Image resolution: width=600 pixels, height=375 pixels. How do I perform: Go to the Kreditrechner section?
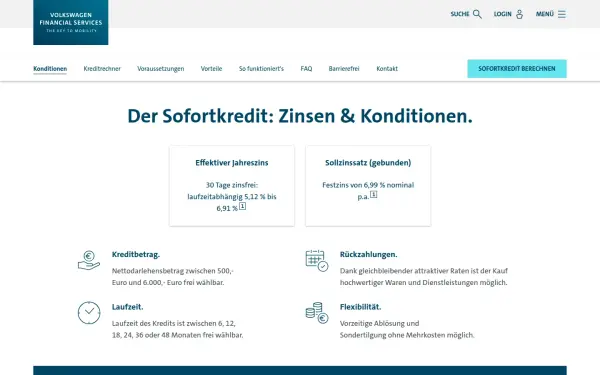(102, 69)
